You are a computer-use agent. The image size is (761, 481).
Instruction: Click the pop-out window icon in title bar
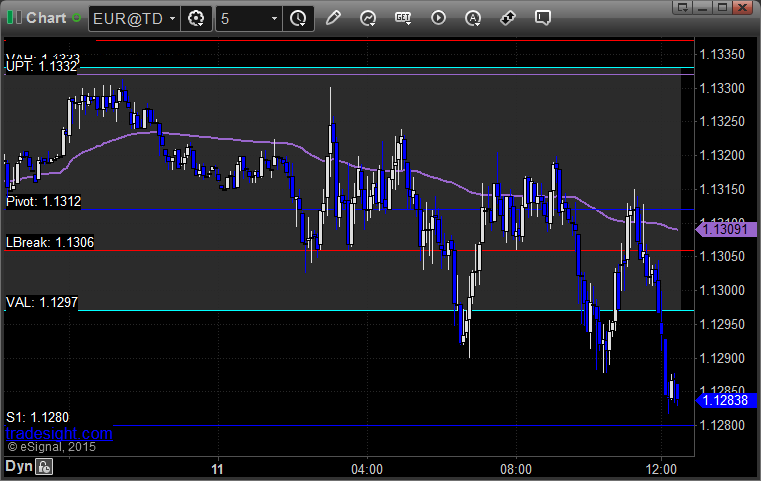[x=683, y=7]
